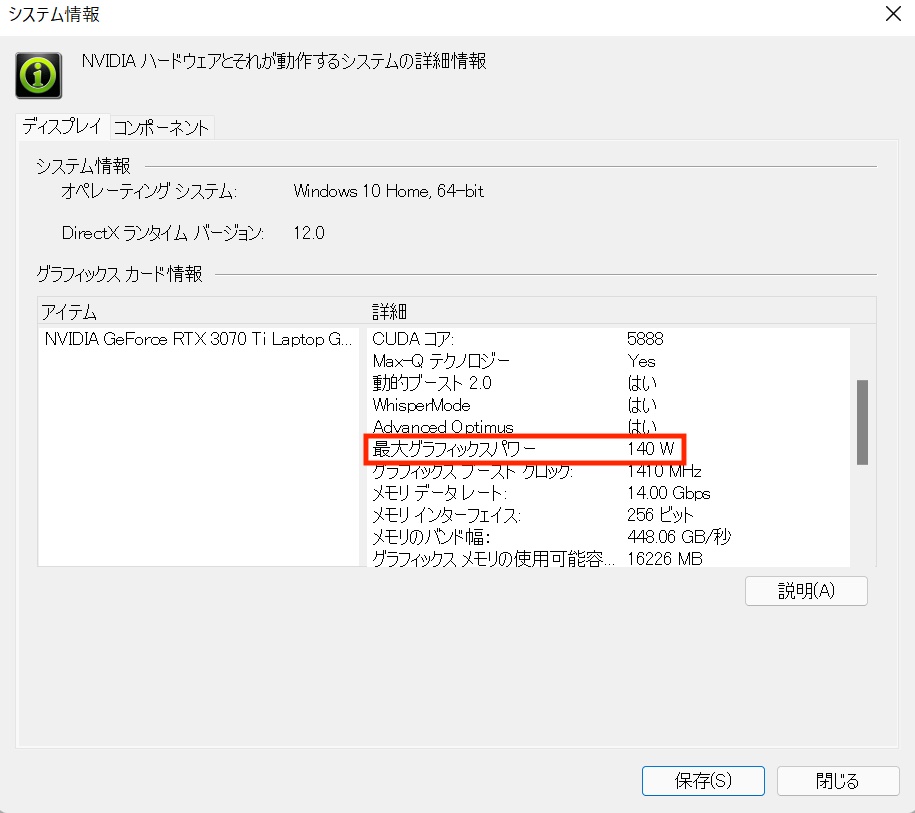
Task: Select the Advanced Optimus row
Action: (x=608, y=427)
